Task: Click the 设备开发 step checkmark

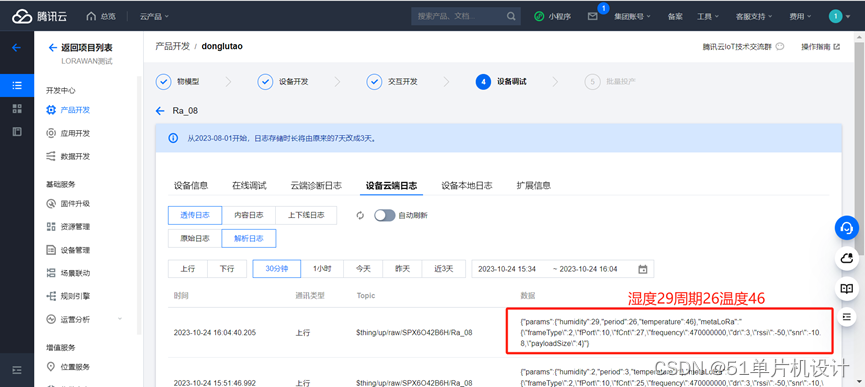Action: point(265,82)
